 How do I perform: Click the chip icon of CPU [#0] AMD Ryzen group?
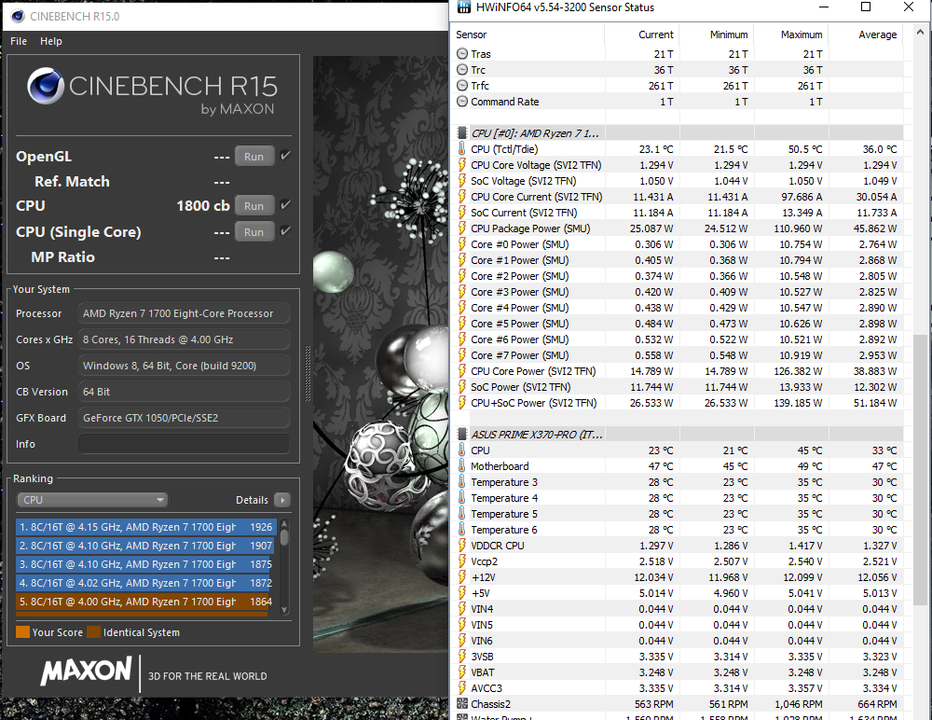tap(462, 133)
